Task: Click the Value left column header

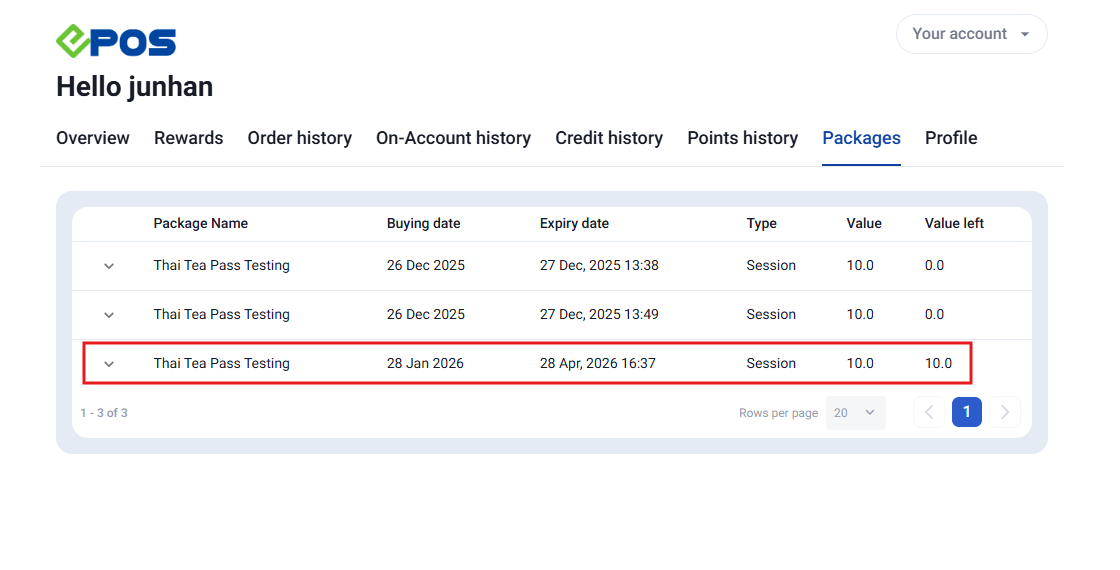Action: pos(954,224)
